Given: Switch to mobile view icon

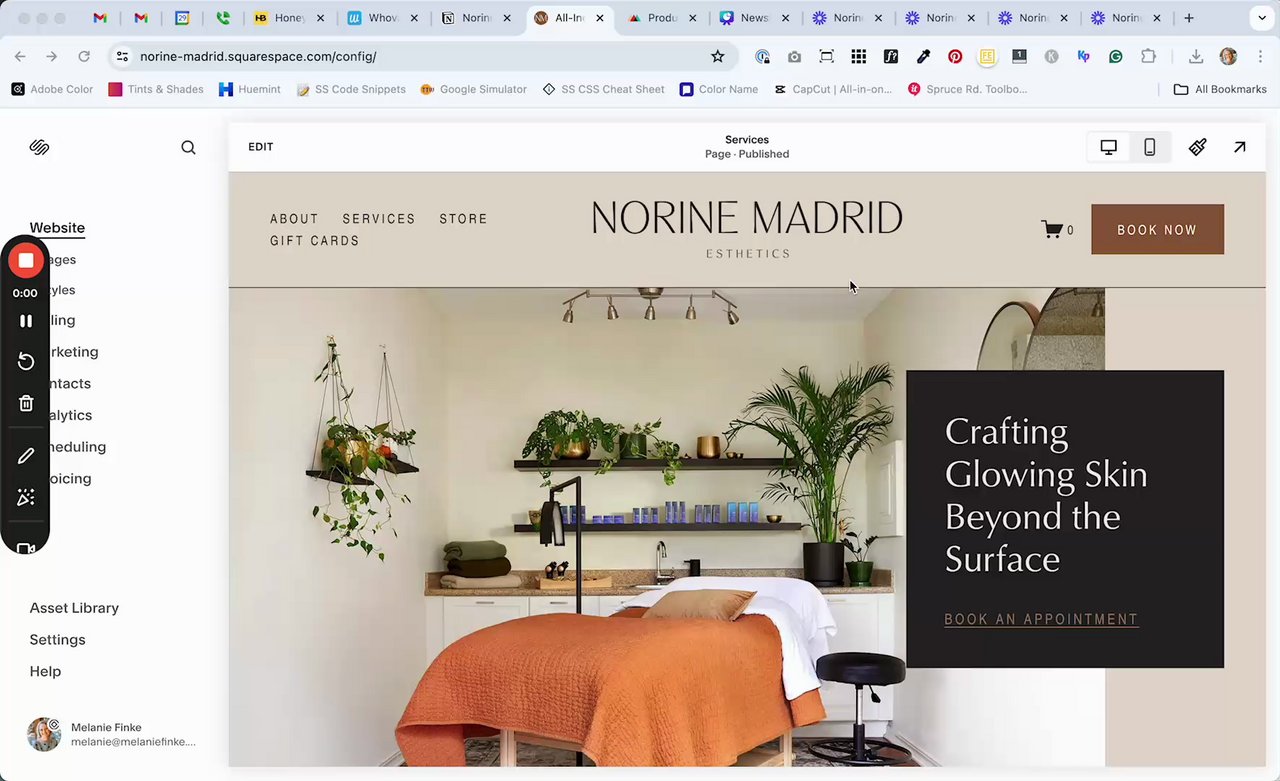Looking at the screenshot, I should pyautogui.click(x=1150, y=147).
